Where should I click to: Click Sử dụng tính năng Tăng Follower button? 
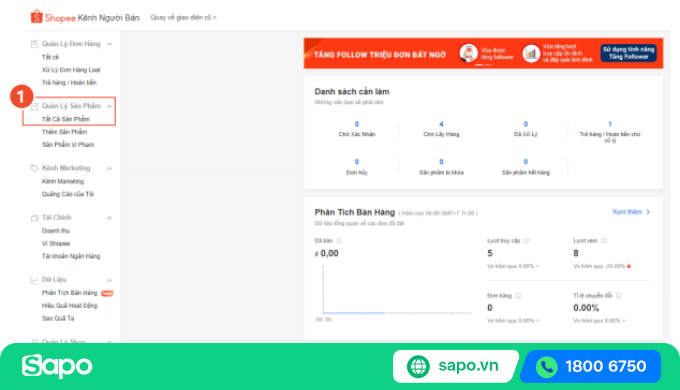628,53
